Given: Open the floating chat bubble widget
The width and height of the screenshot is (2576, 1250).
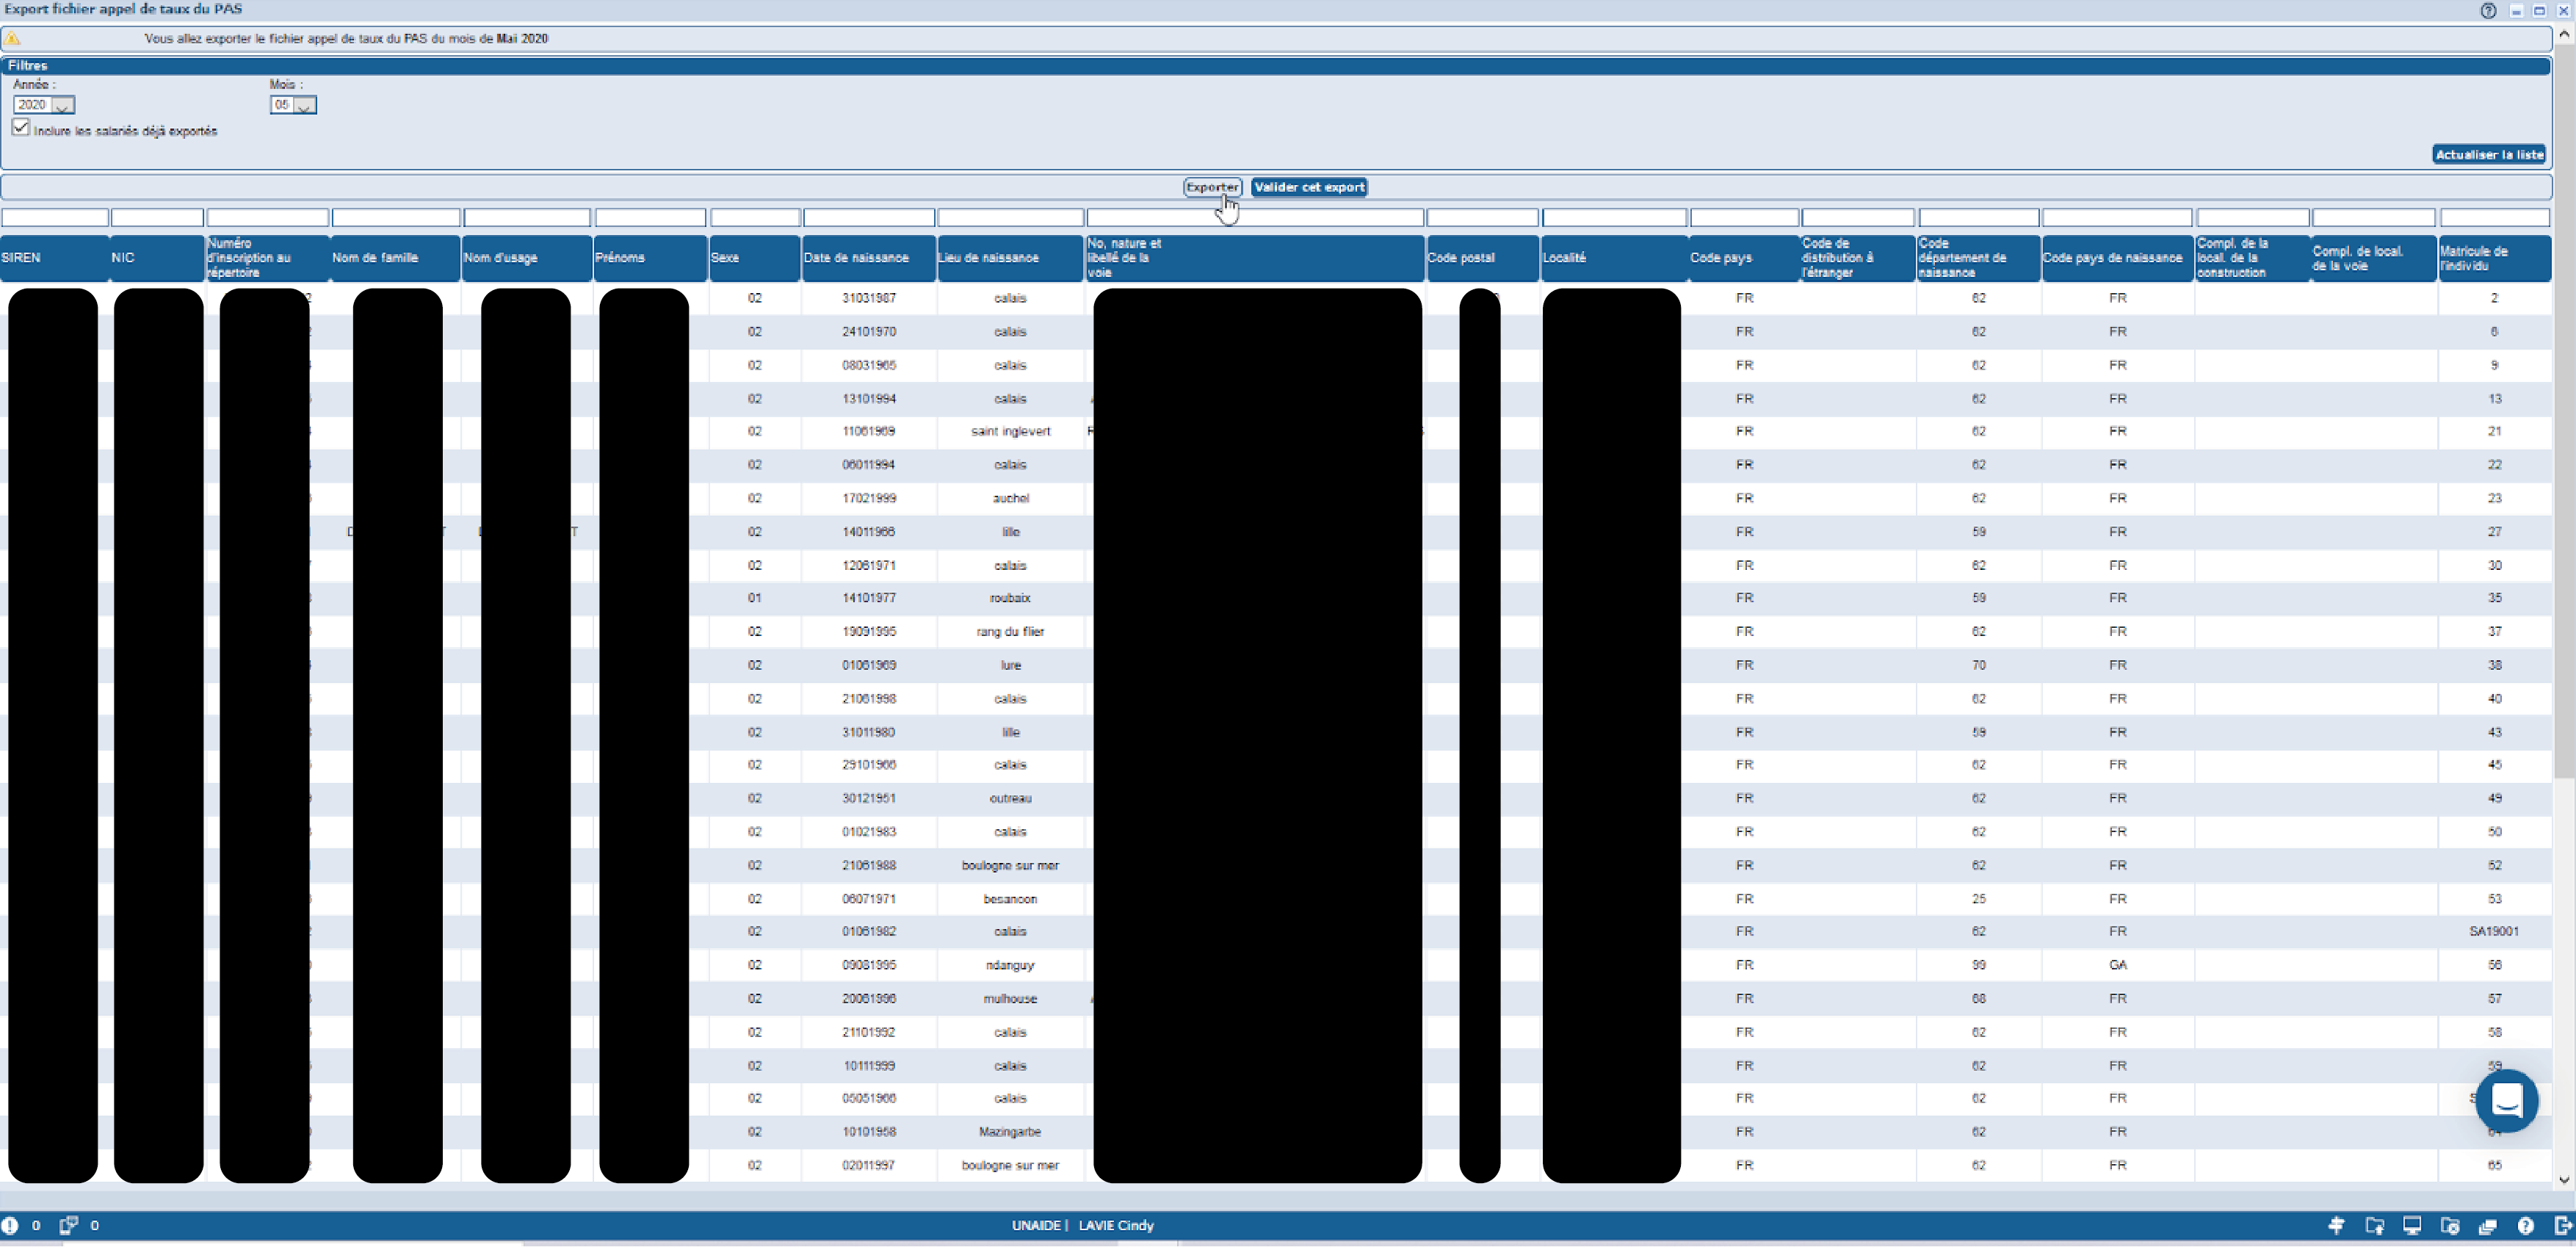Looking at the screenshot, I should (x=2507, y=1101).
